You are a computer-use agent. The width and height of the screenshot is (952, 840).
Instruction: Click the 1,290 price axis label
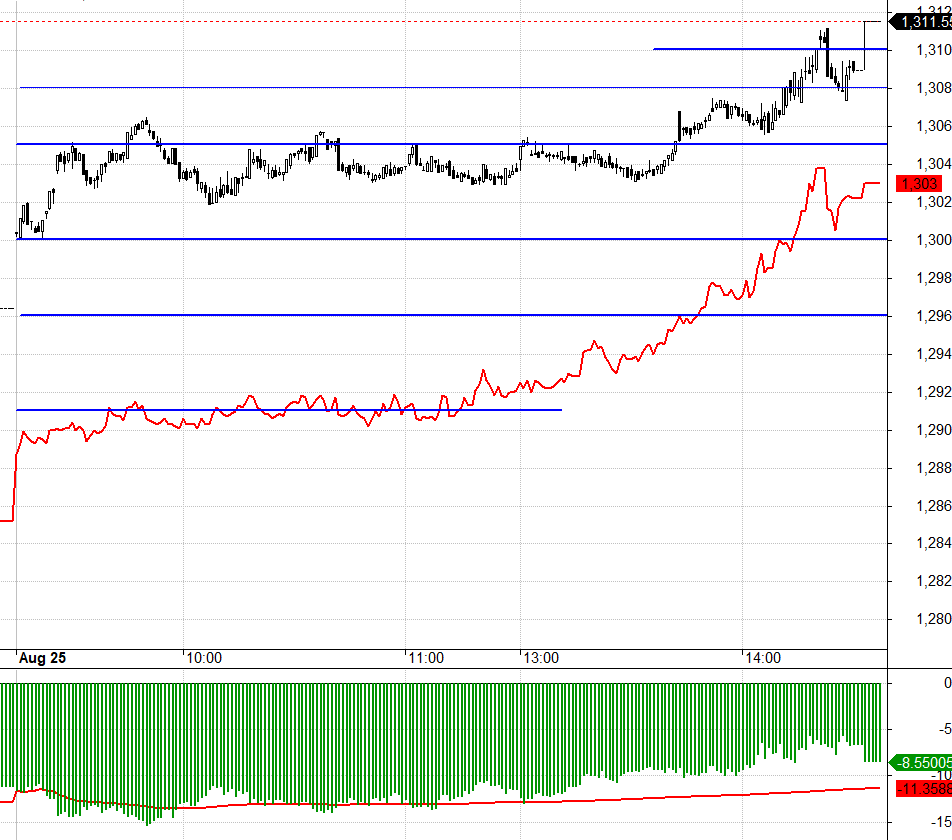point(933,430)
